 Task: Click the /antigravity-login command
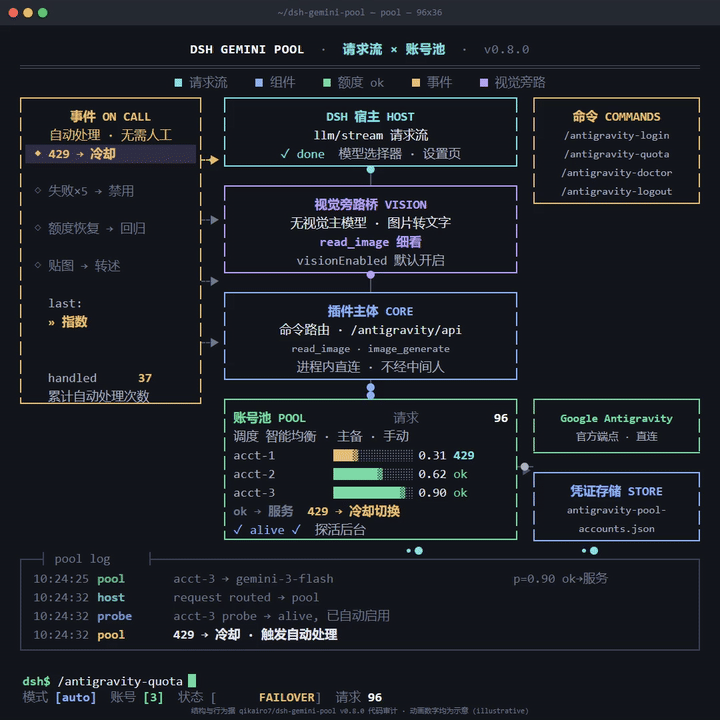pyautogui.click(x=617, y=135)
